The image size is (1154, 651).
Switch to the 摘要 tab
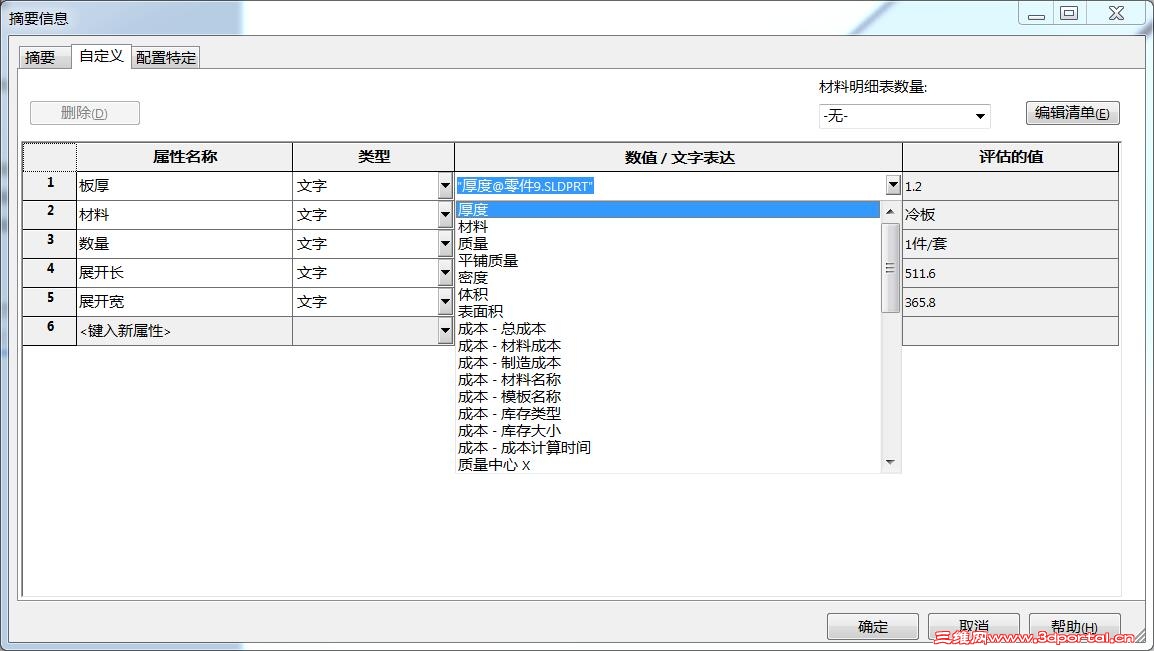pos(43,57)
